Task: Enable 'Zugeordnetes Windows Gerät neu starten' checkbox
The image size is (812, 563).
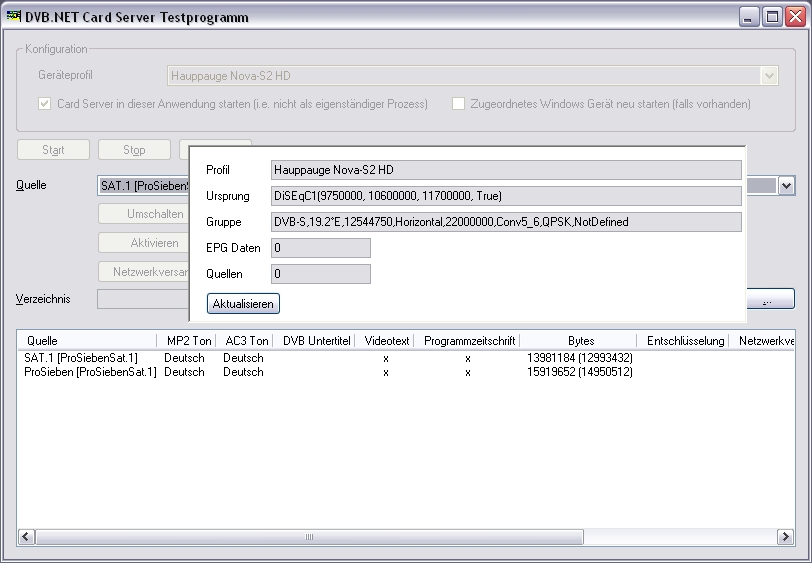Action: tap(459, 104)
